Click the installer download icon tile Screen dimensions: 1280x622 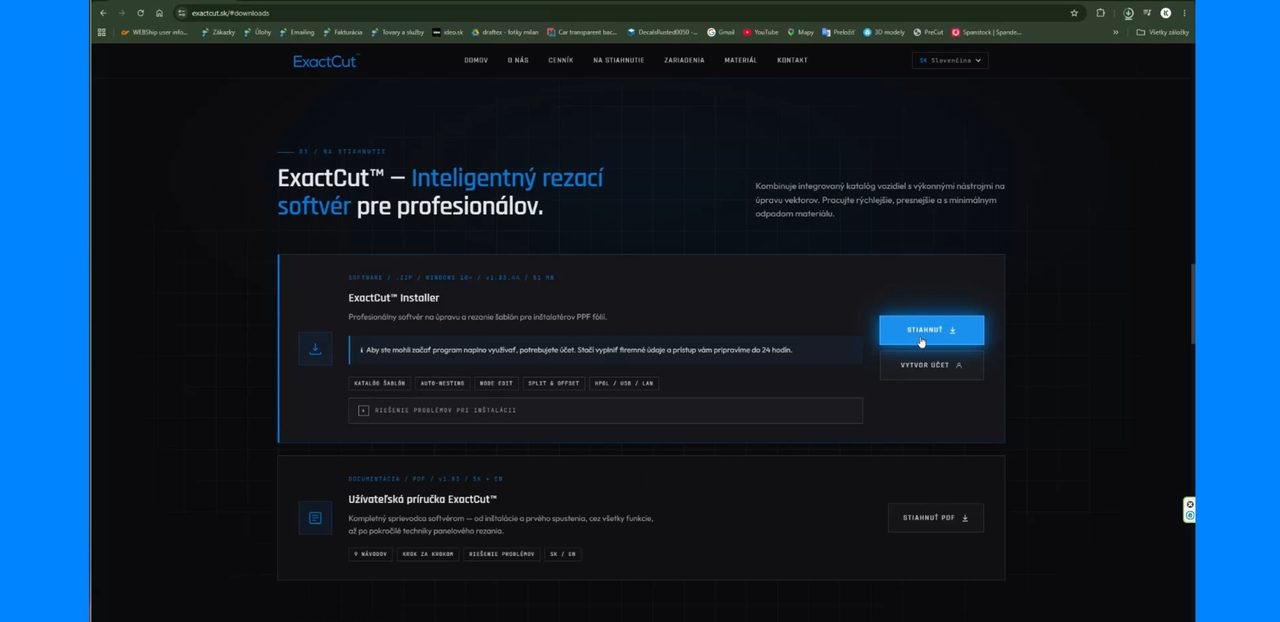click(x=315, y=348)
